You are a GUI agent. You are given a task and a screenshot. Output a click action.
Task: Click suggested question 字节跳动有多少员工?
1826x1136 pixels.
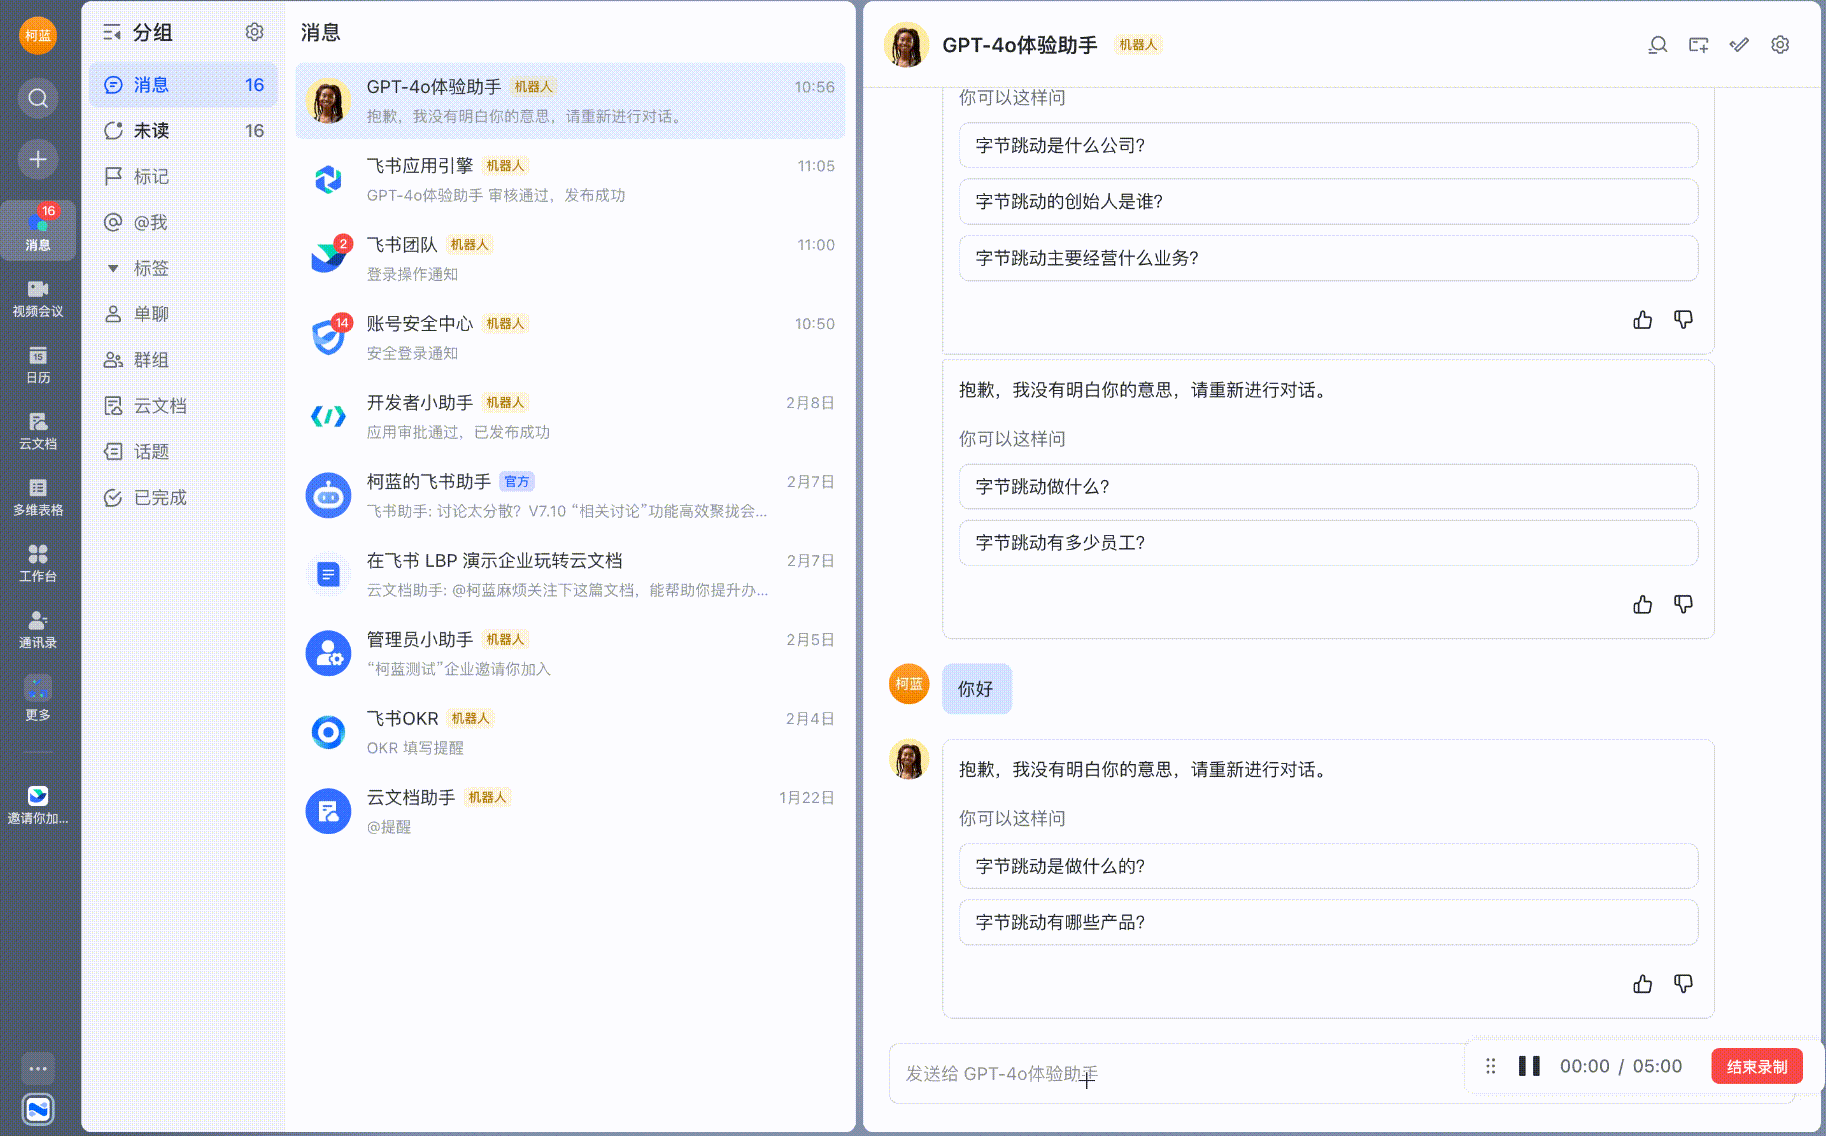pyautogui.click(x=1328, y=543)
